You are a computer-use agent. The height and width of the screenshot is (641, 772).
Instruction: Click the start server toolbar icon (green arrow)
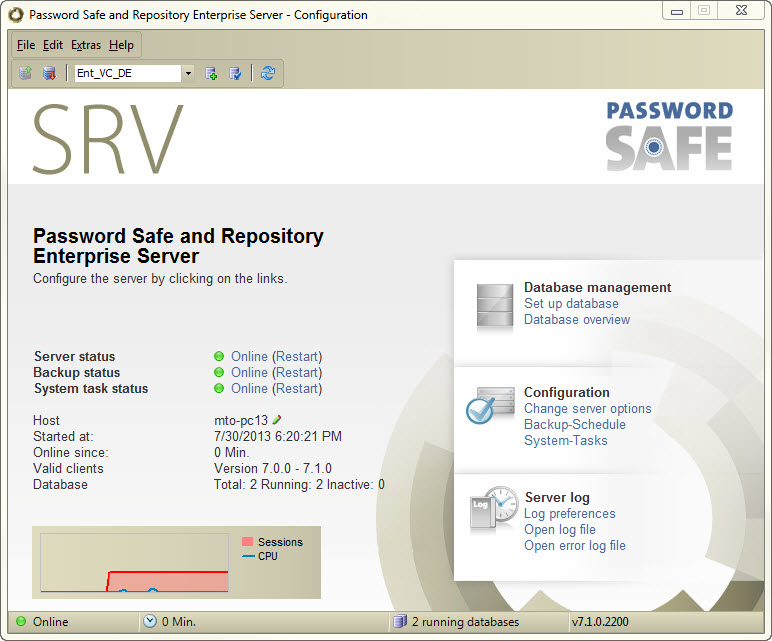(x=26, y=73)
